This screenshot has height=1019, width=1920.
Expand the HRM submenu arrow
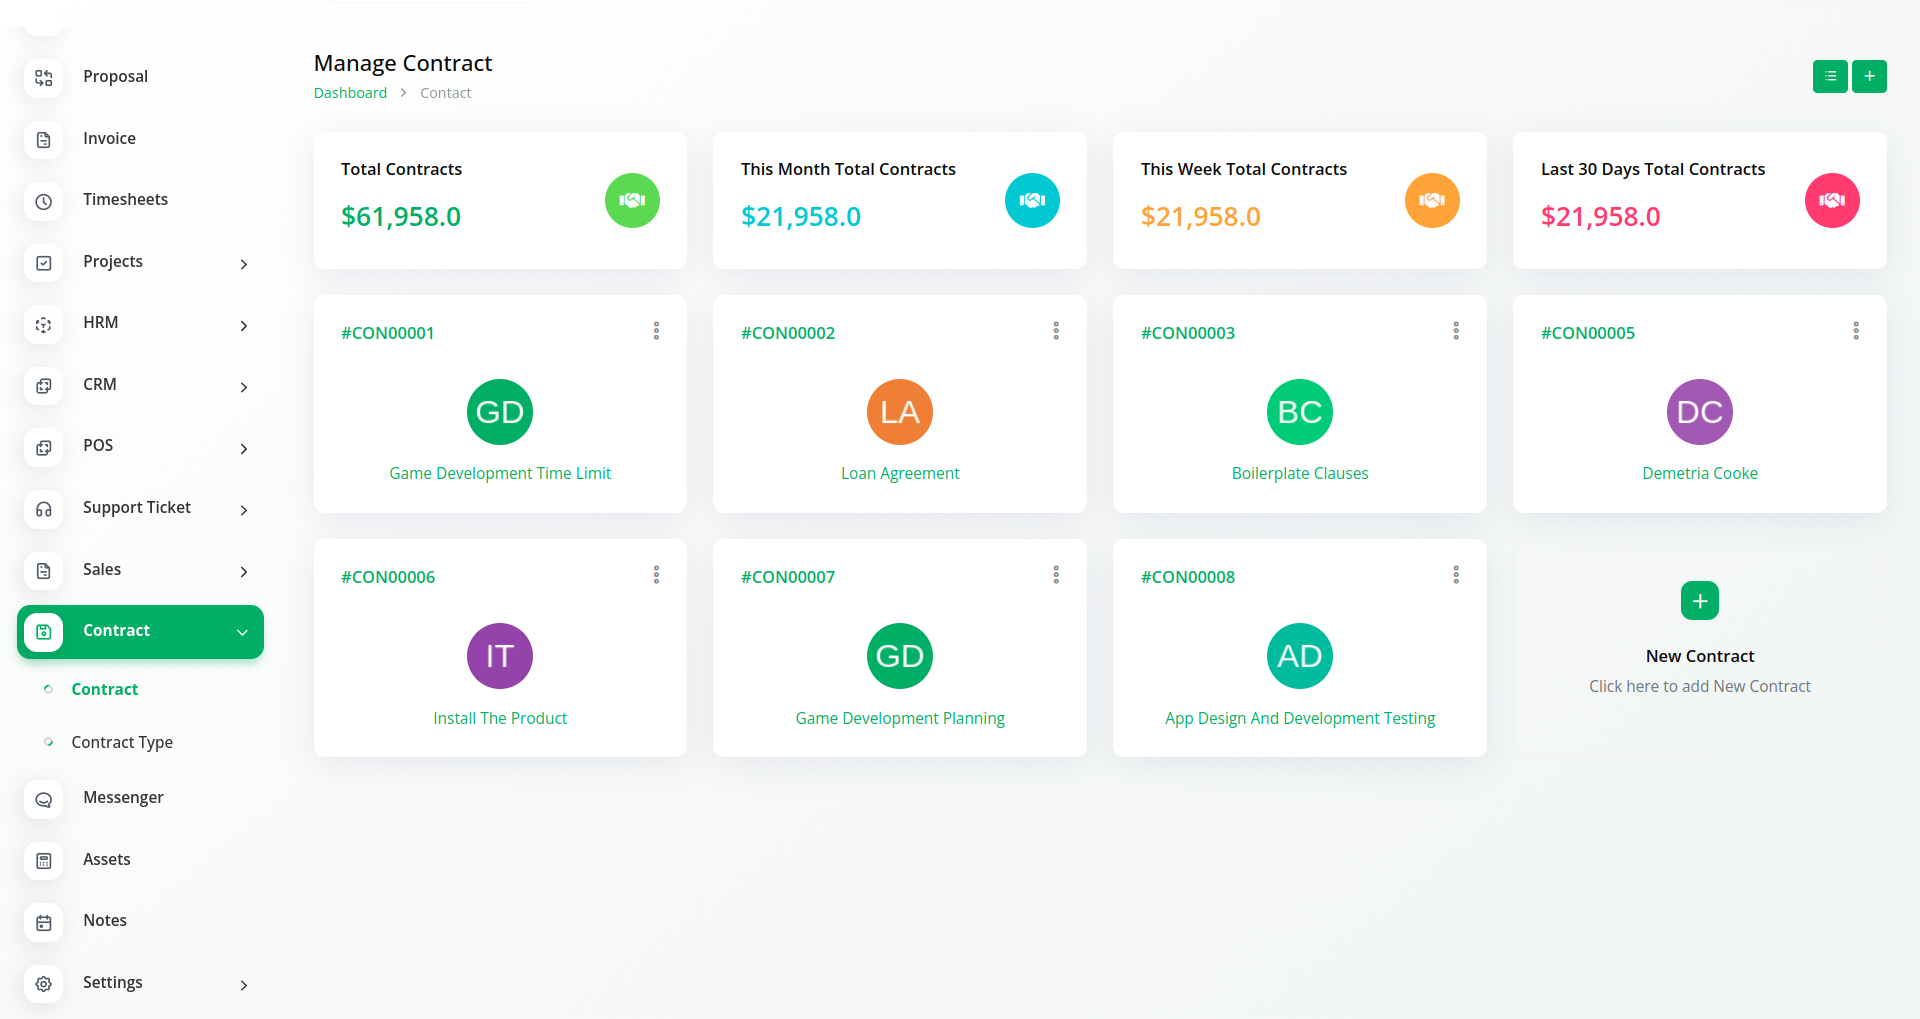pos(243,325)
